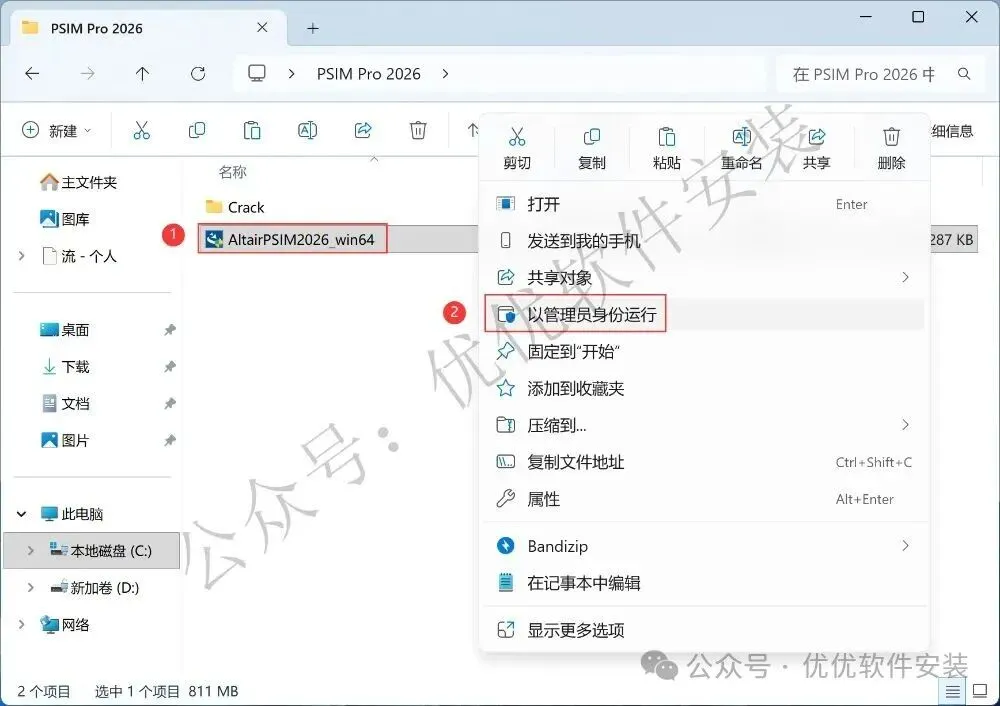Image resolution: width=1000 pixels, height=706 pixels.
Task: Expand the 网络 tree node
Action: (x=22, y=624)
